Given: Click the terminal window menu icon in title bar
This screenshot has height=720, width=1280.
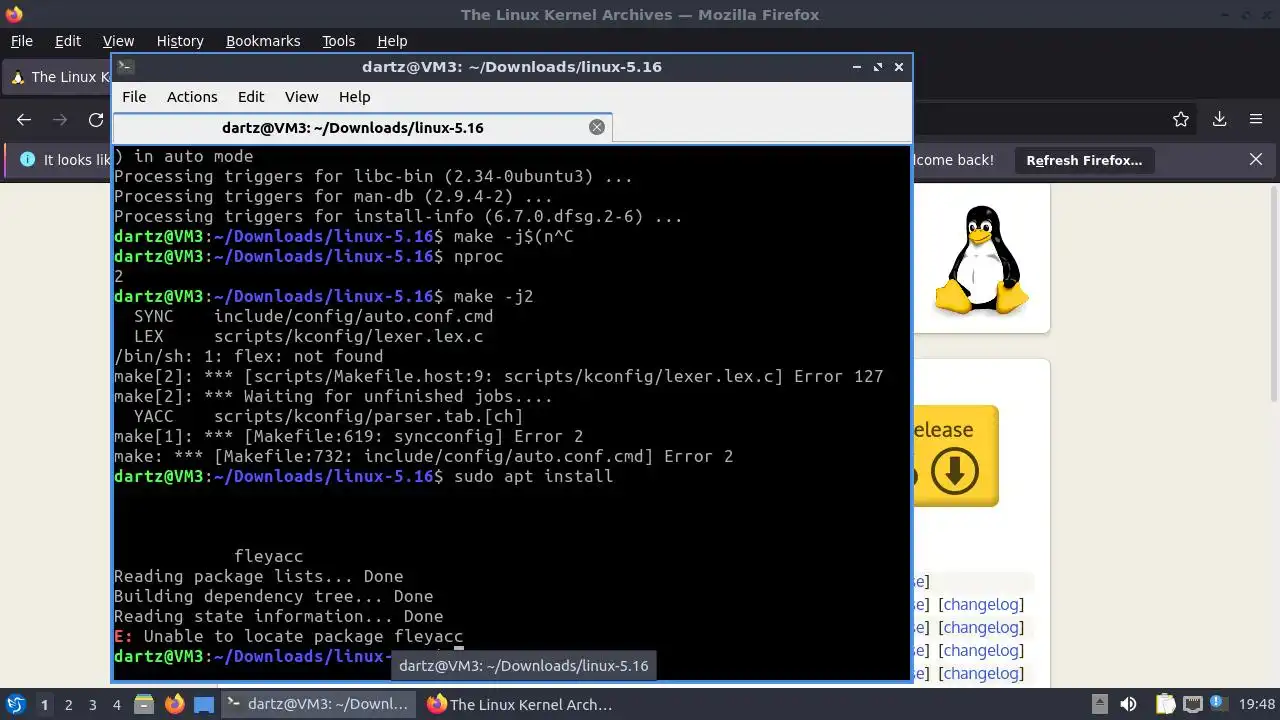Looking at the screenshot, I should point(125,67).
